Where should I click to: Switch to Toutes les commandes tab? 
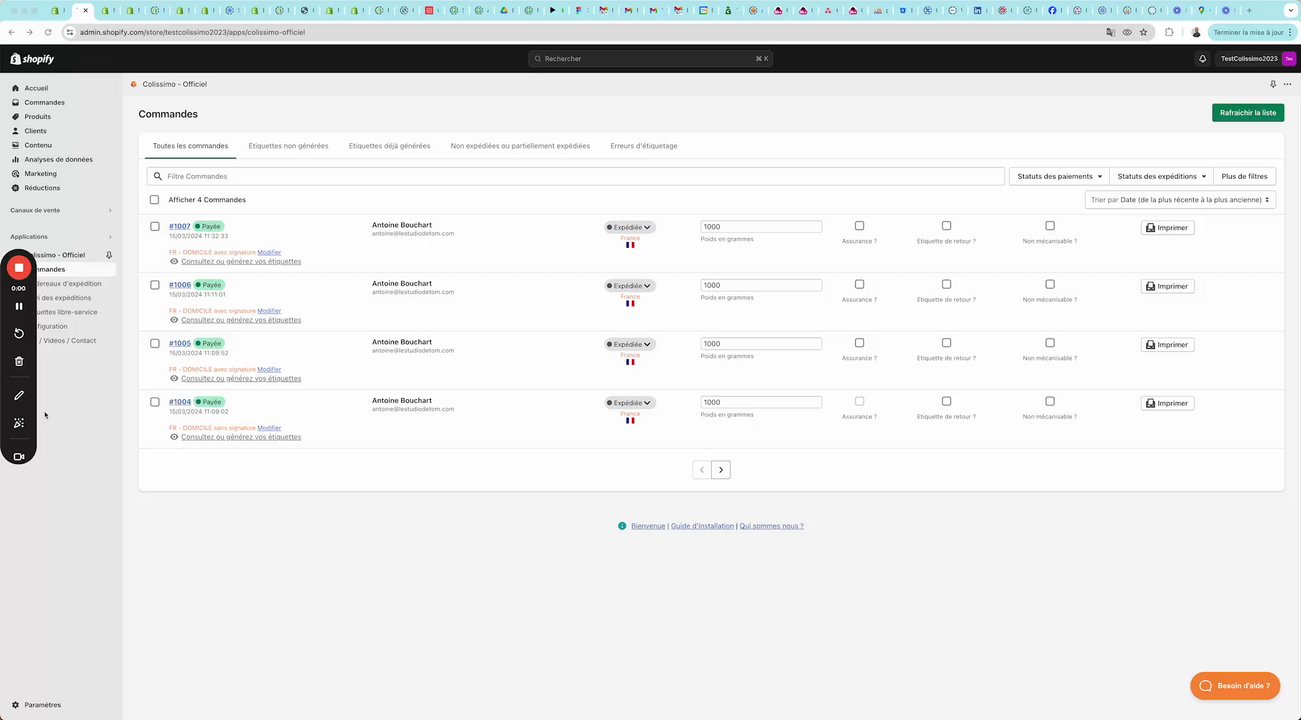190,146
